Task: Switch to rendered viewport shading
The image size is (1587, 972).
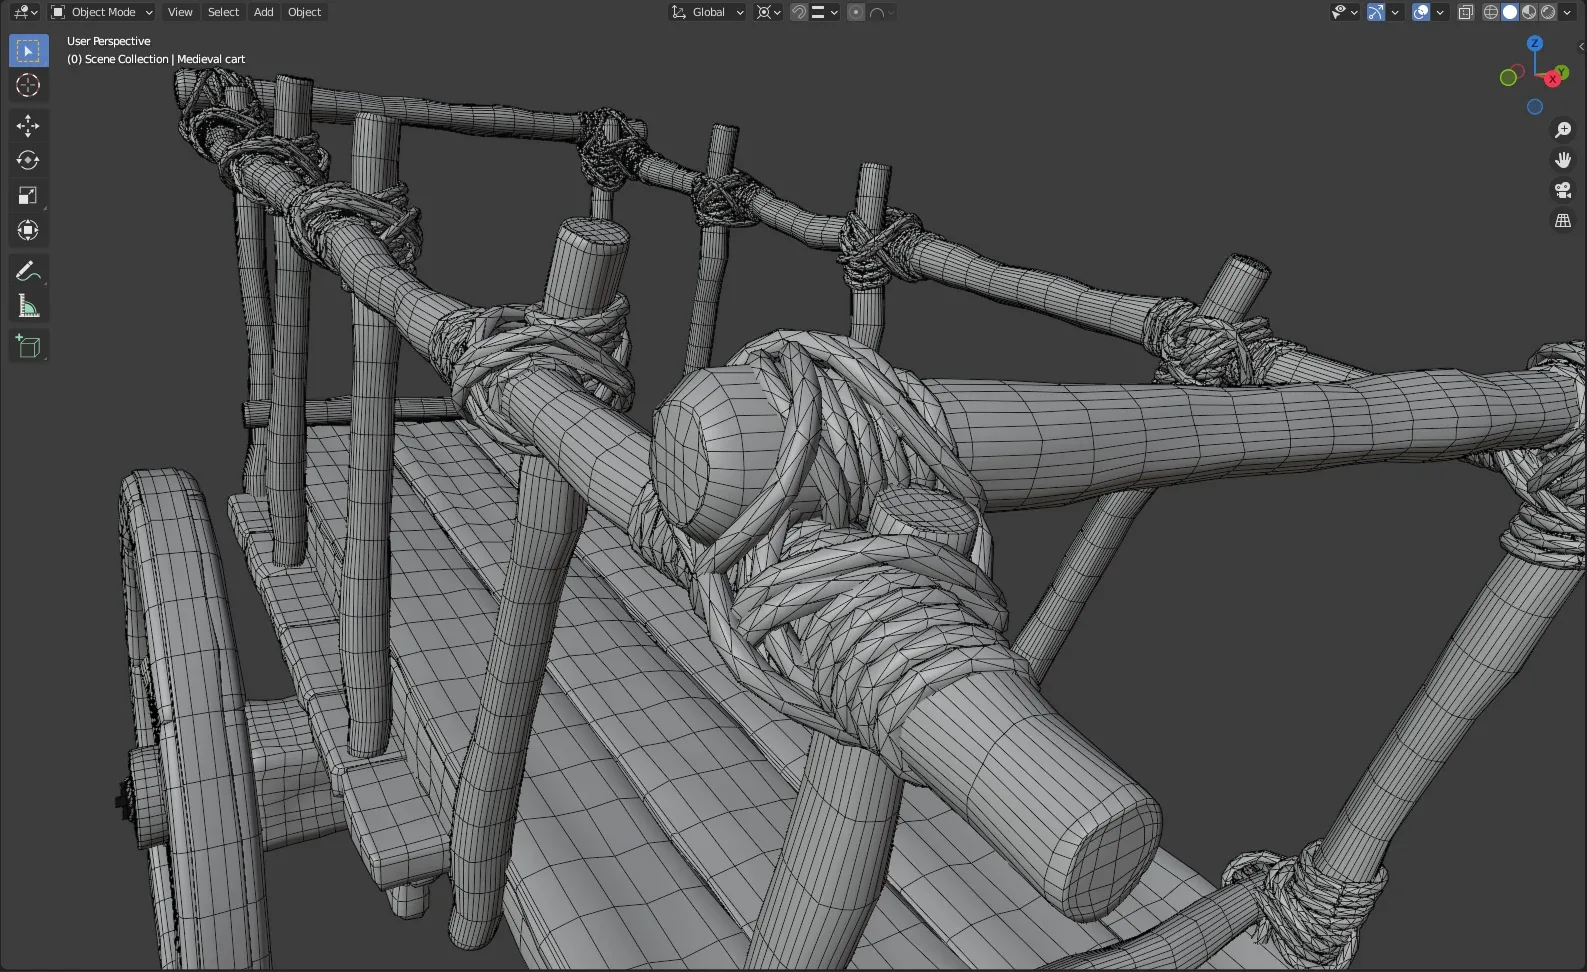Action: click(x=1548, y=12)
